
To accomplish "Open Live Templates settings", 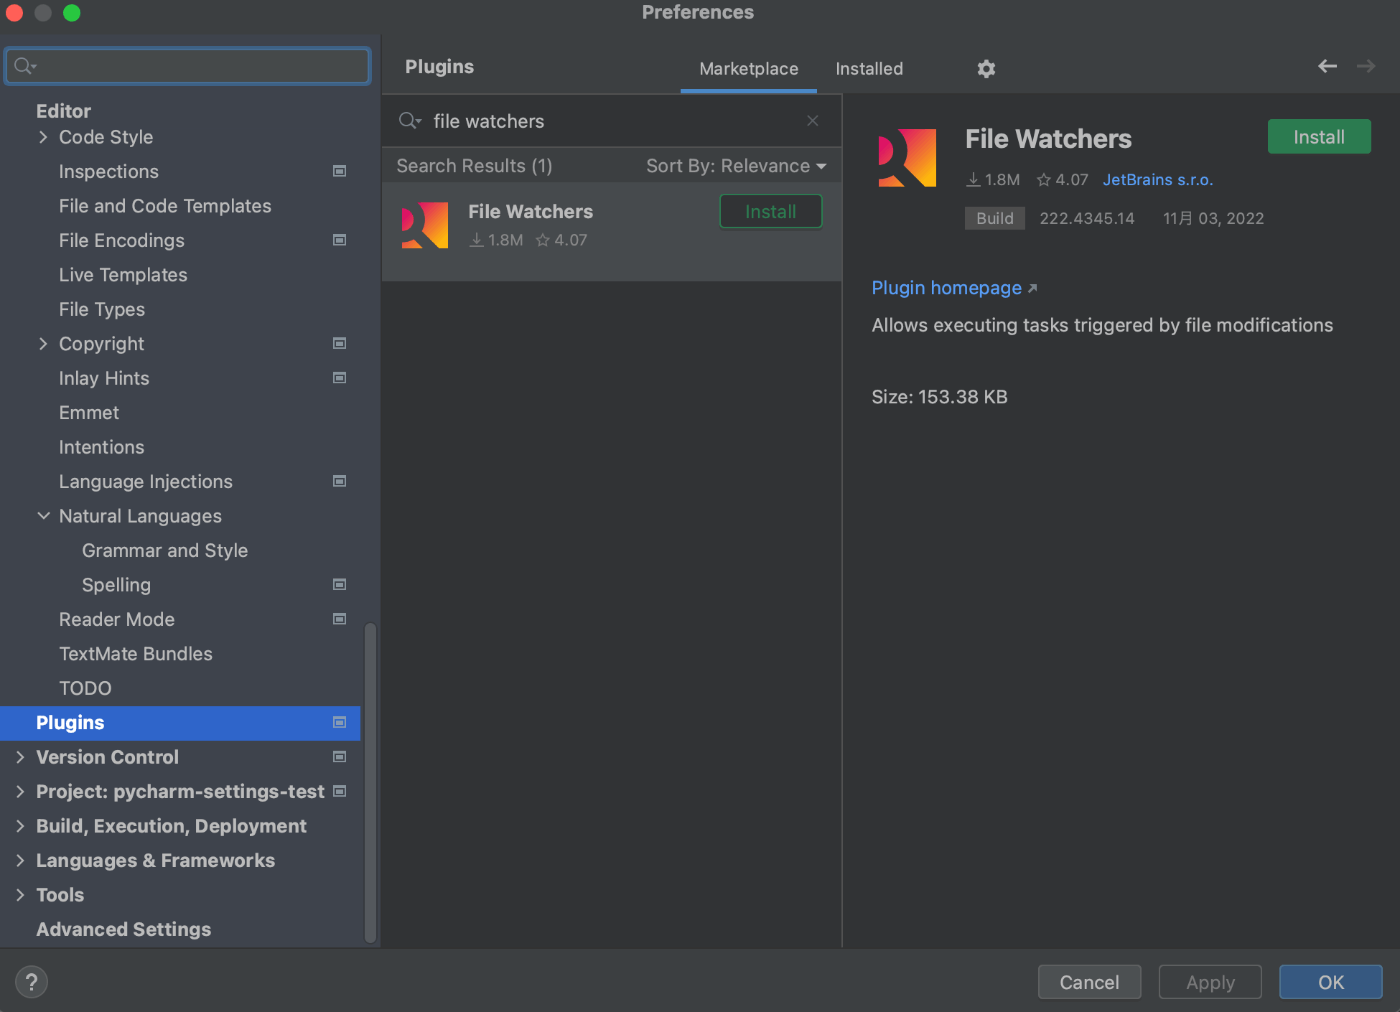I will click(x=123, y=275).
